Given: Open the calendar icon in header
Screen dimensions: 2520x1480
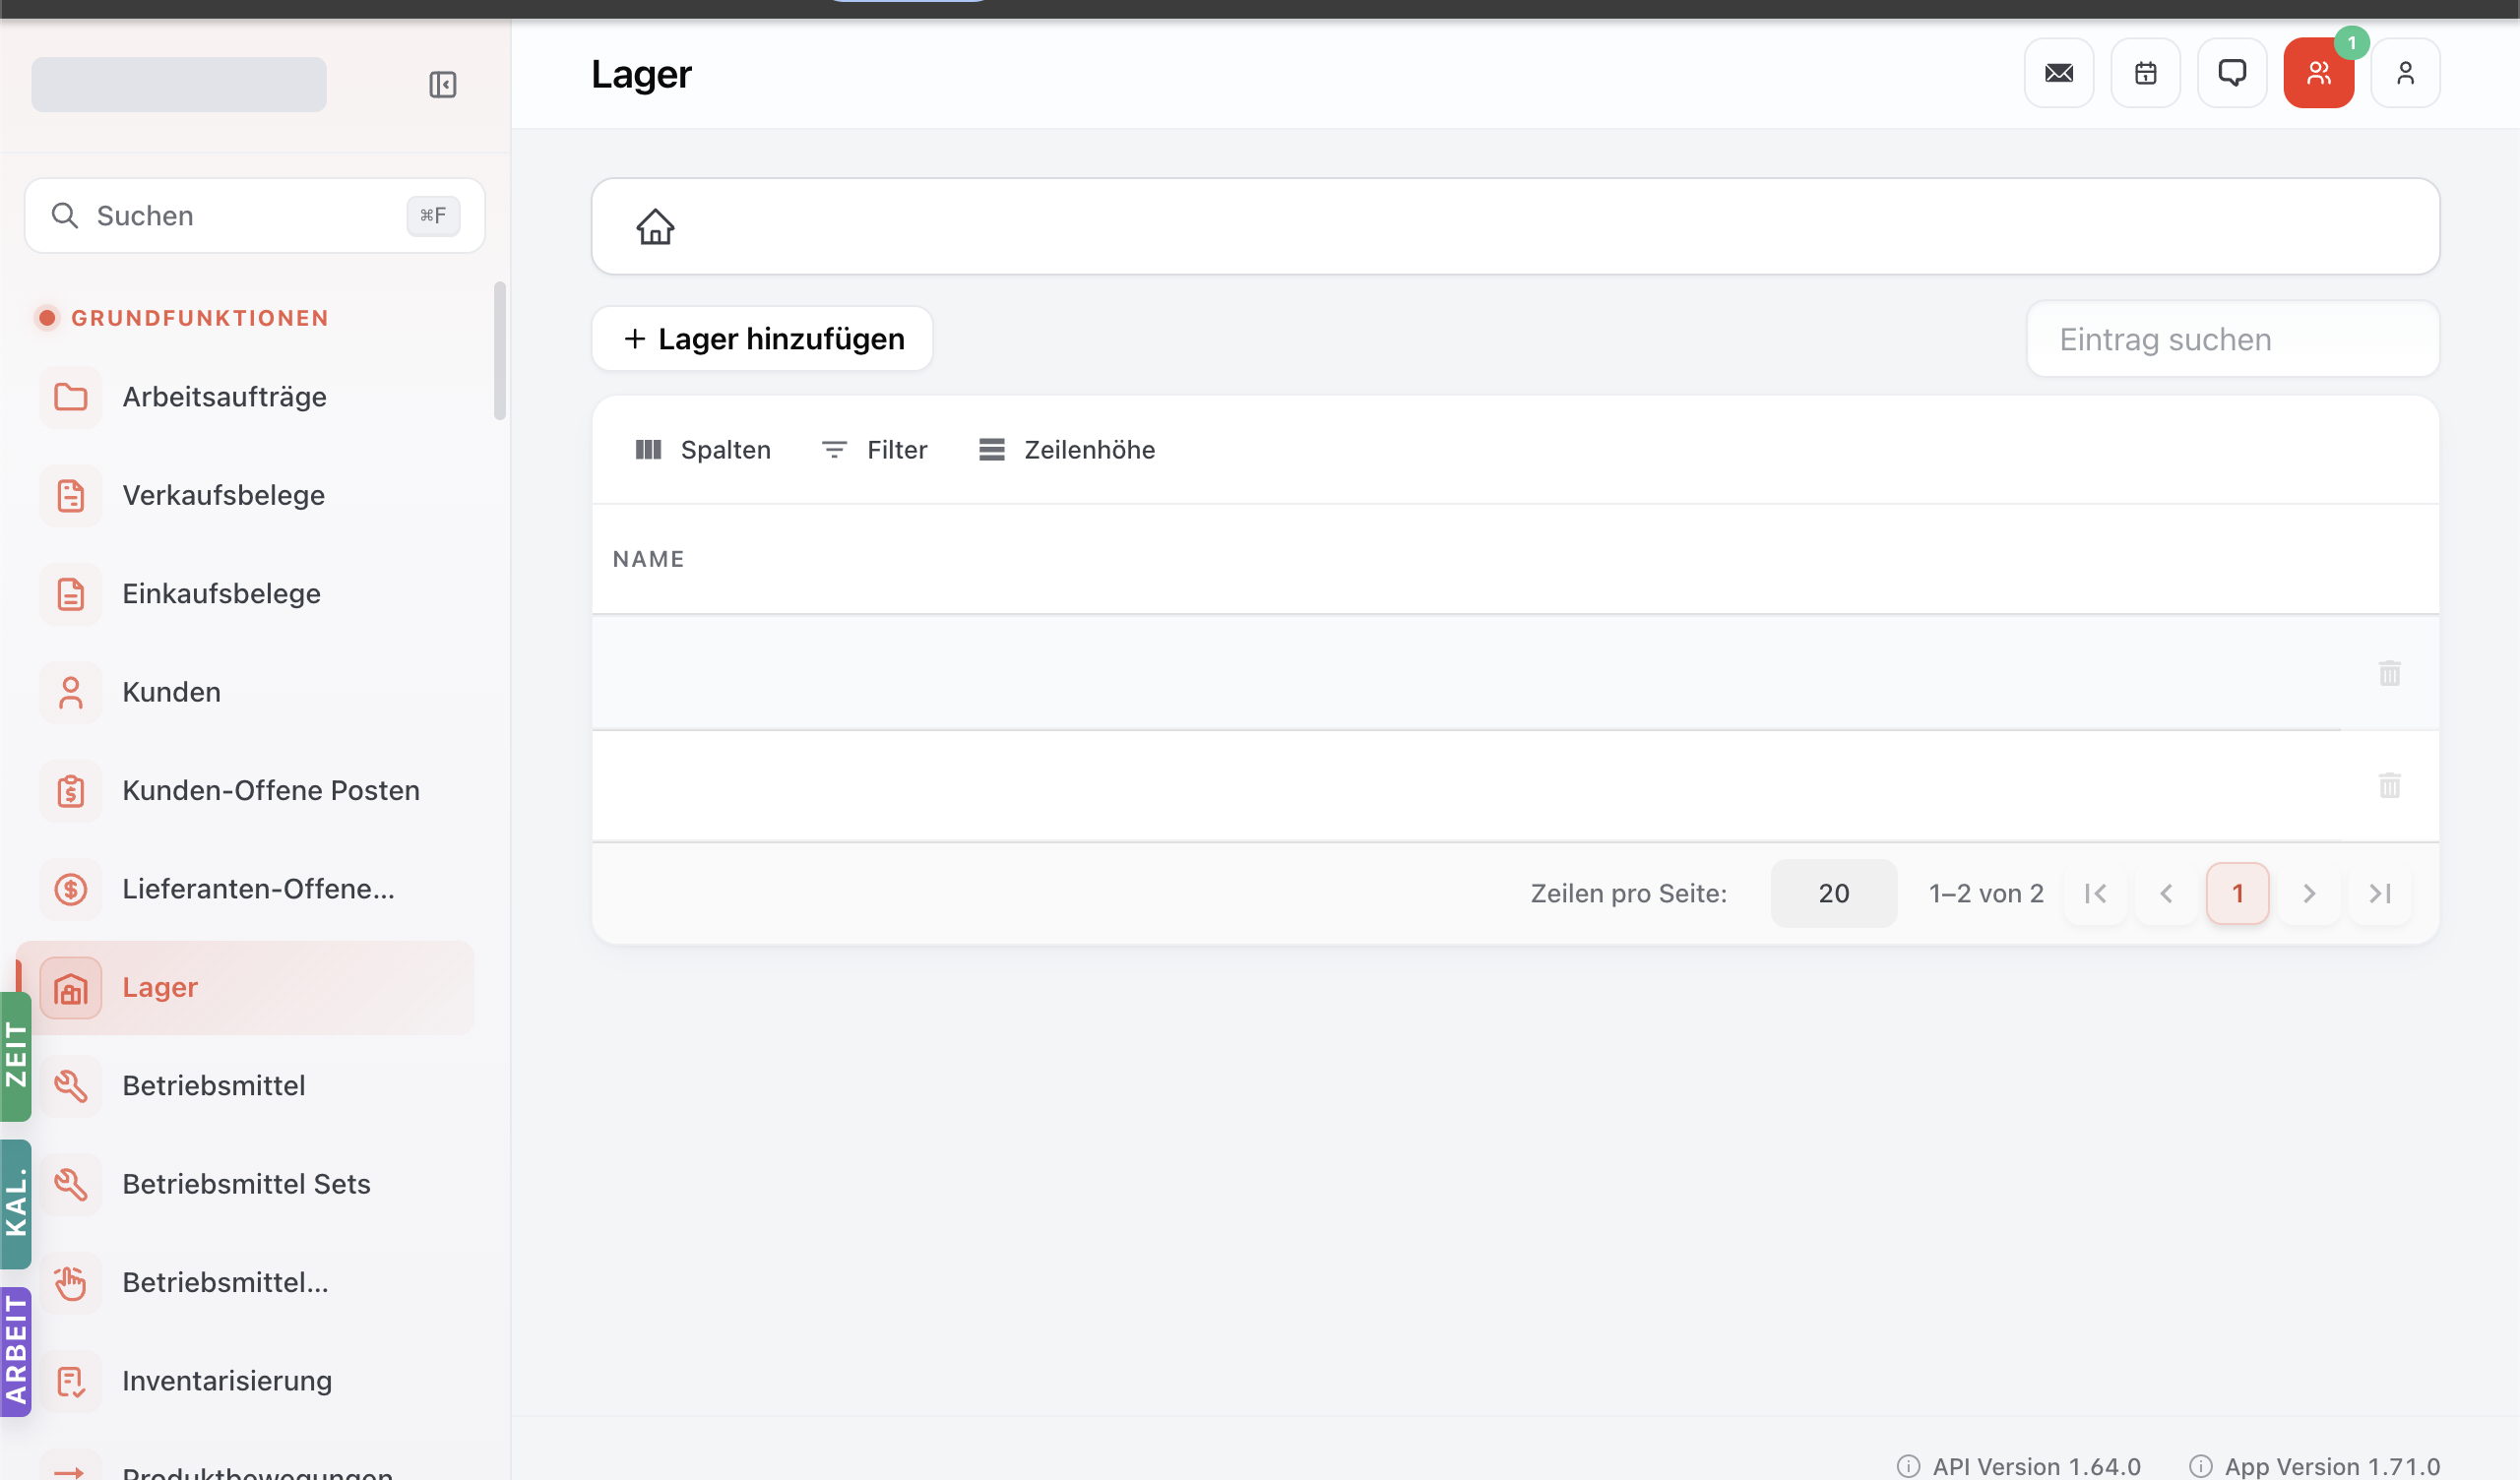Looking at the screenshot, I should tap(2145, 73).
